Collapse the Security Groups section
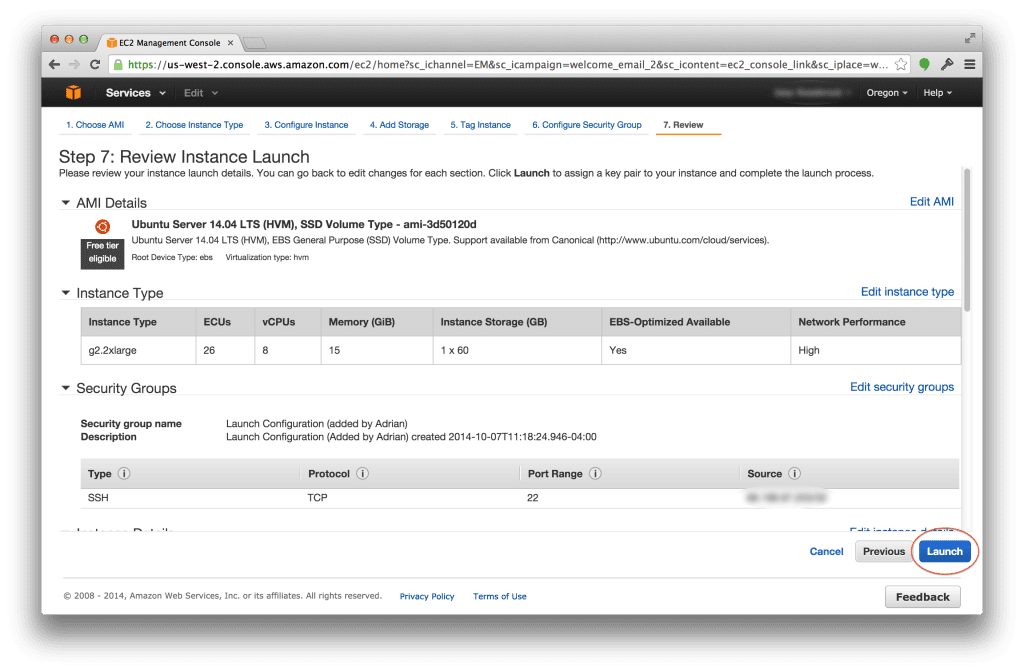 tap(66, 388)
